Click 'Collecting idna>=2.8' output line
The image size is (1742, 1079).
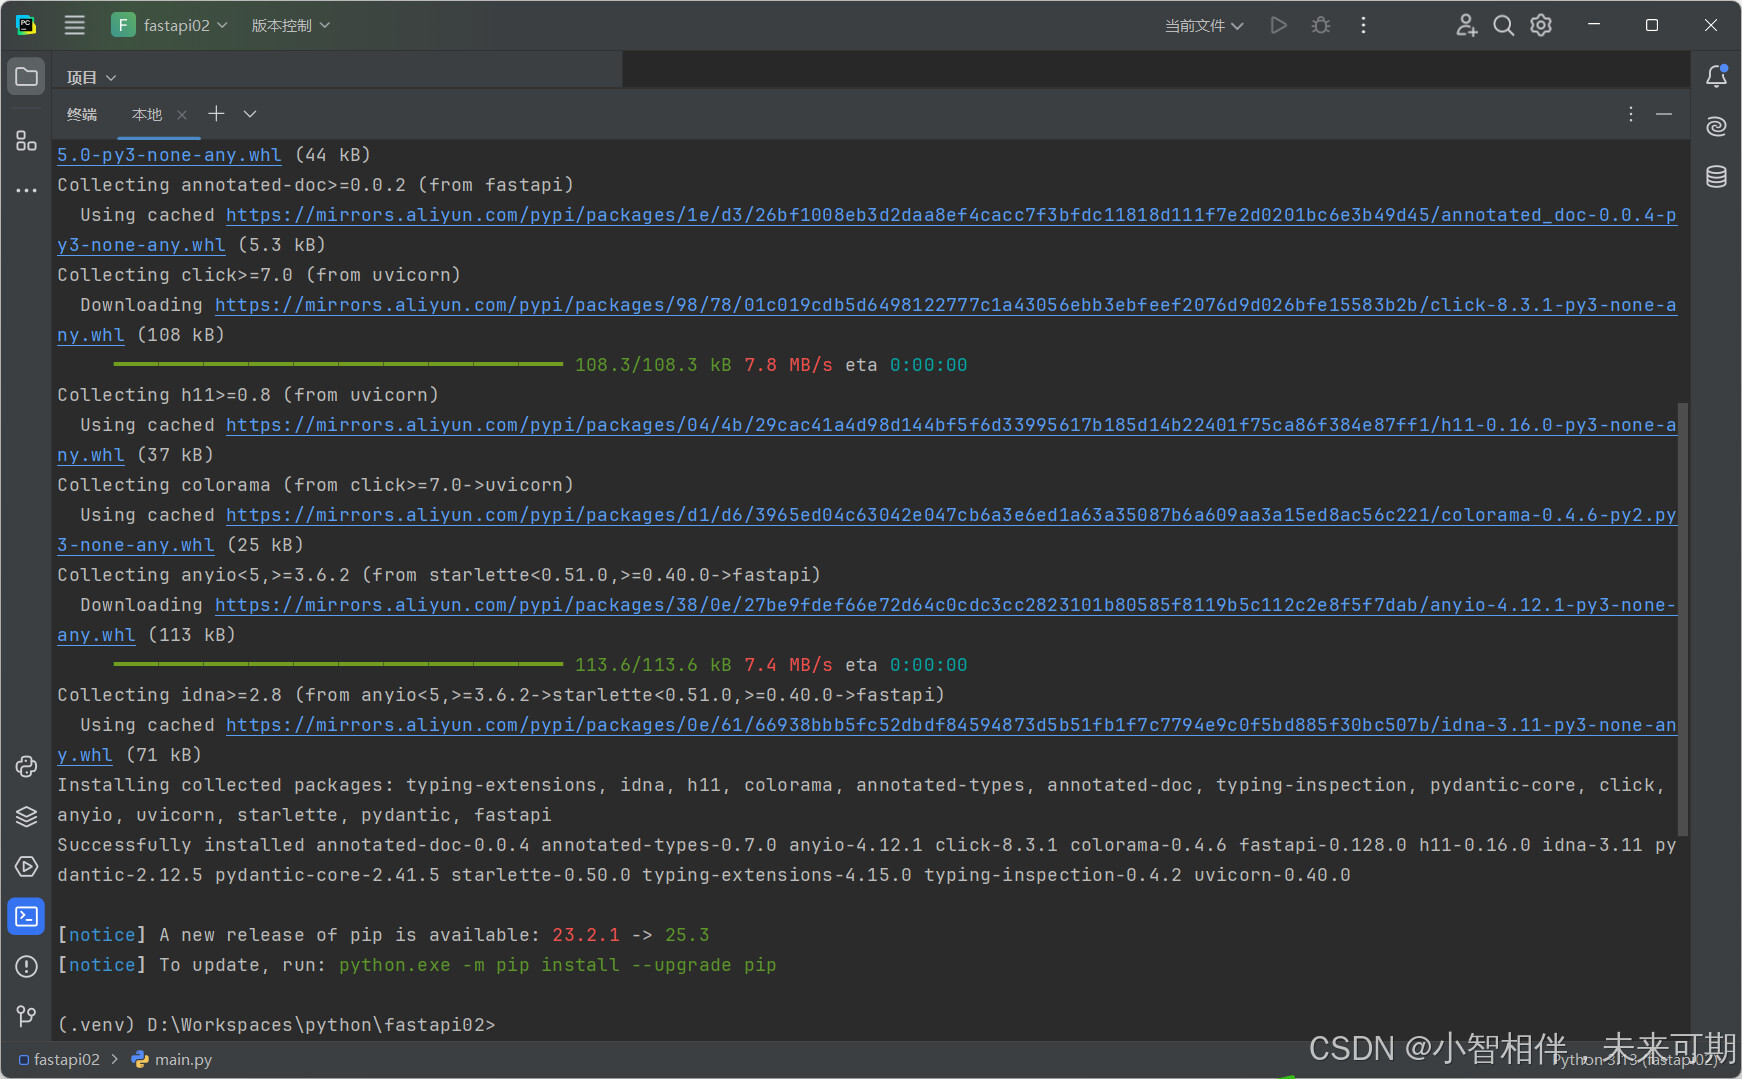point(500,695)
